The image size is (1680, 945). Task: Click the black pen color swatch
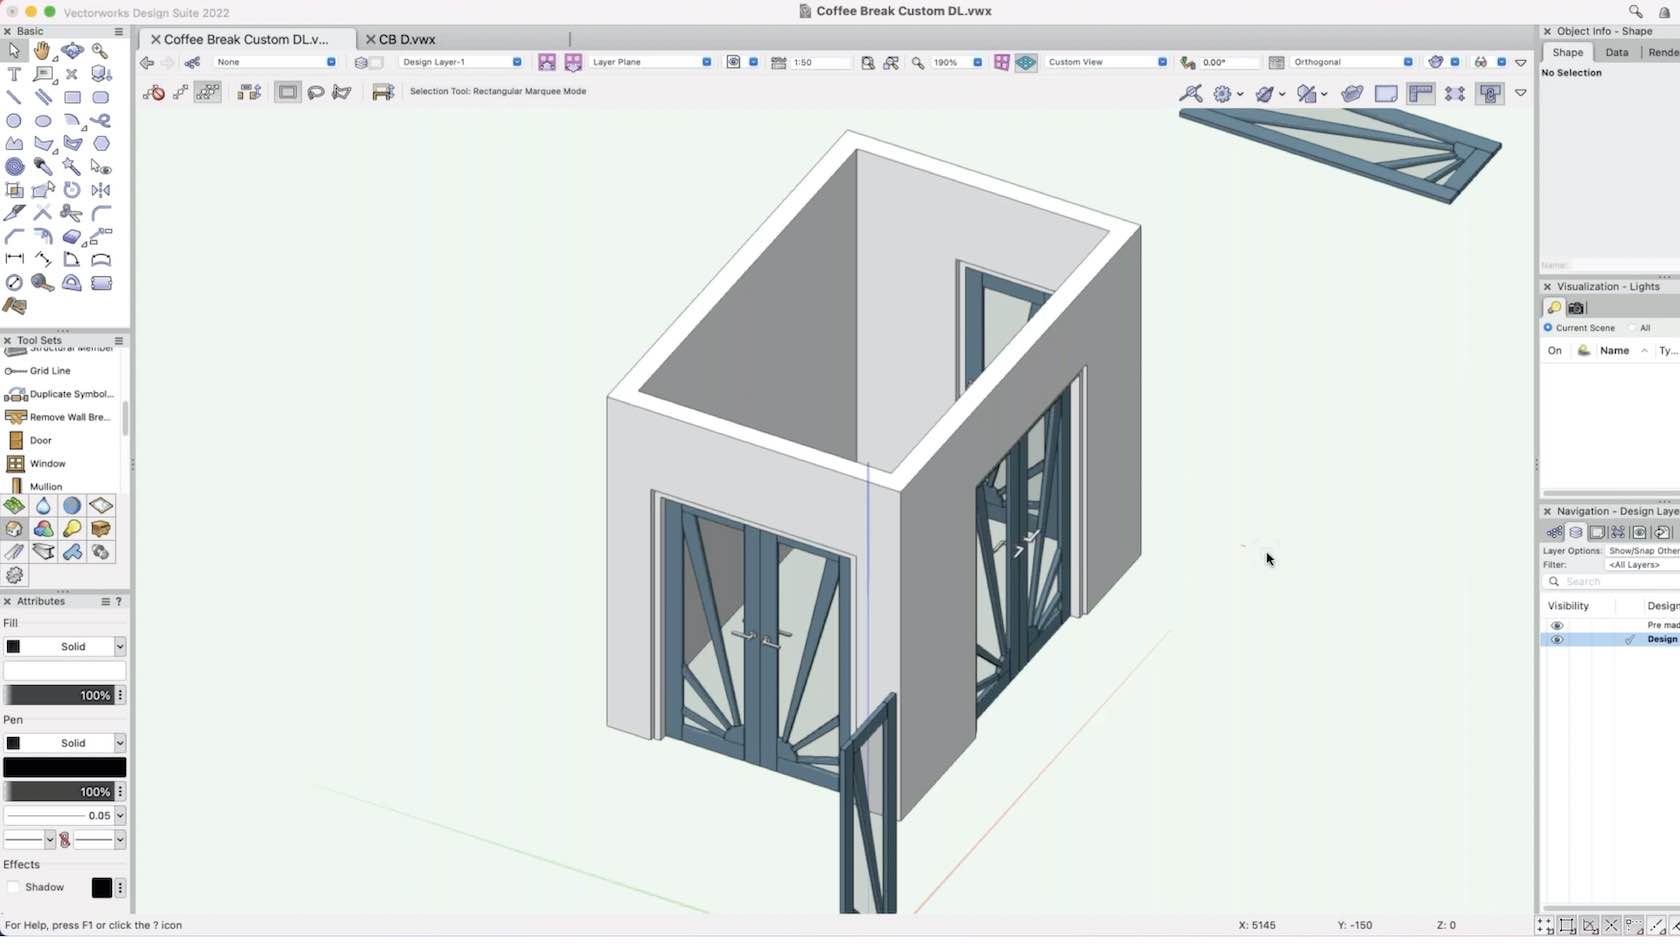(x=66, y=767)
